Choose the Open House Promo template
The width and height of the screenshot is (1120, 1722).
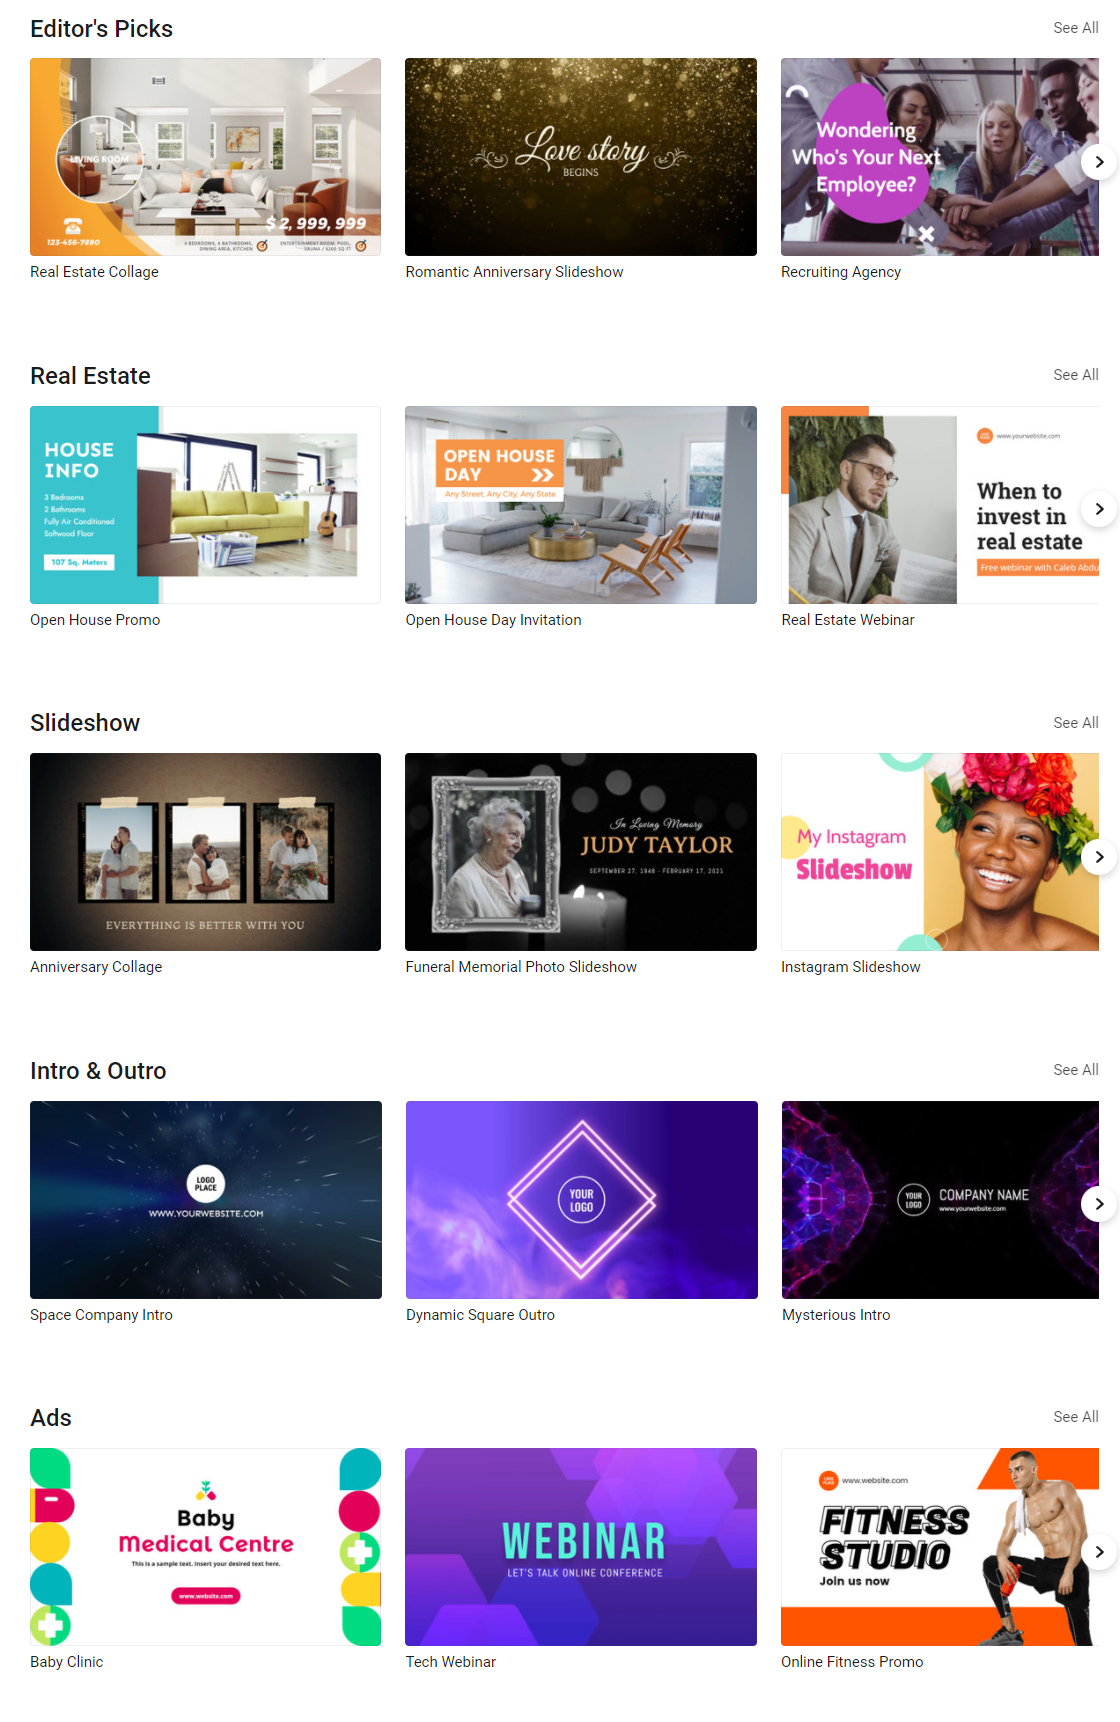pyautogui.click(x=205, y=505)
